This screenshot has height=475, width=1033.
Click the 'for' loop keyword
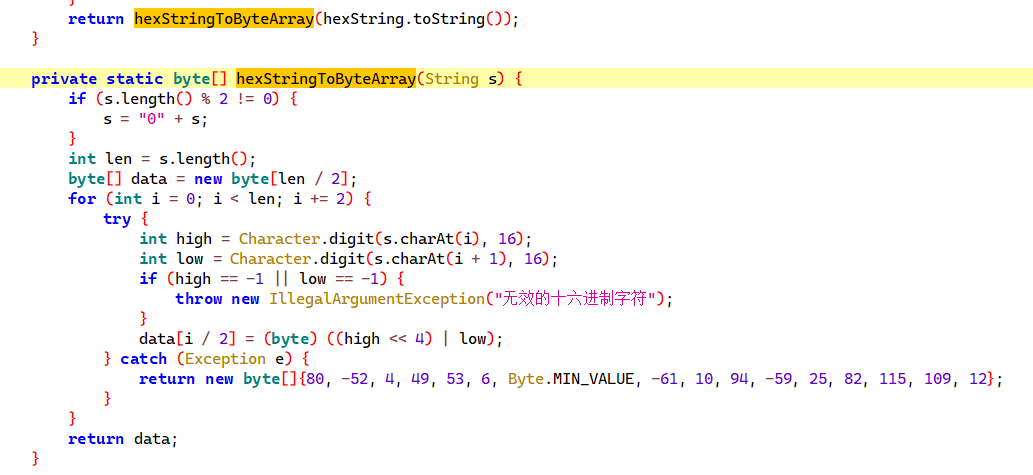[x=82, y=198]
